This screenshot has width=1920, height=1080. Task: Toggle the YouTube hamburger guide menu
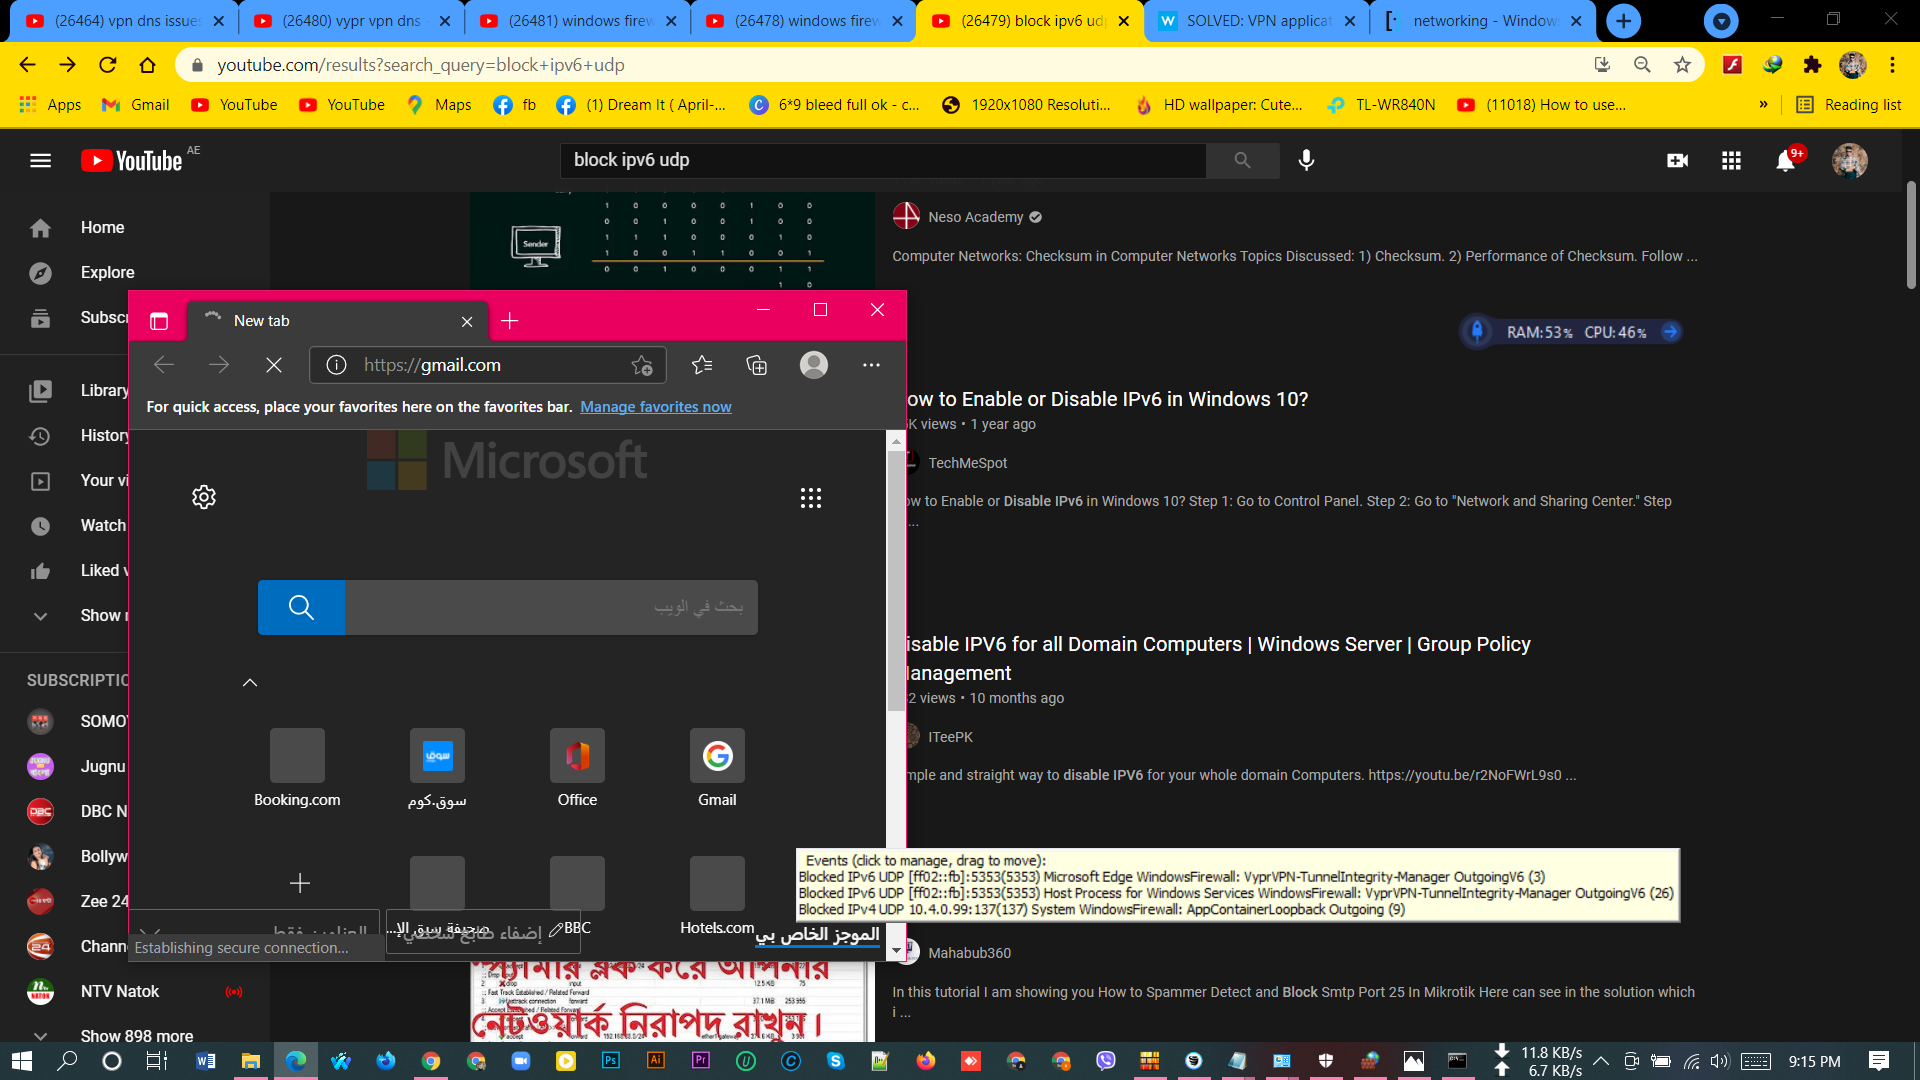click(x=40, y=161)
